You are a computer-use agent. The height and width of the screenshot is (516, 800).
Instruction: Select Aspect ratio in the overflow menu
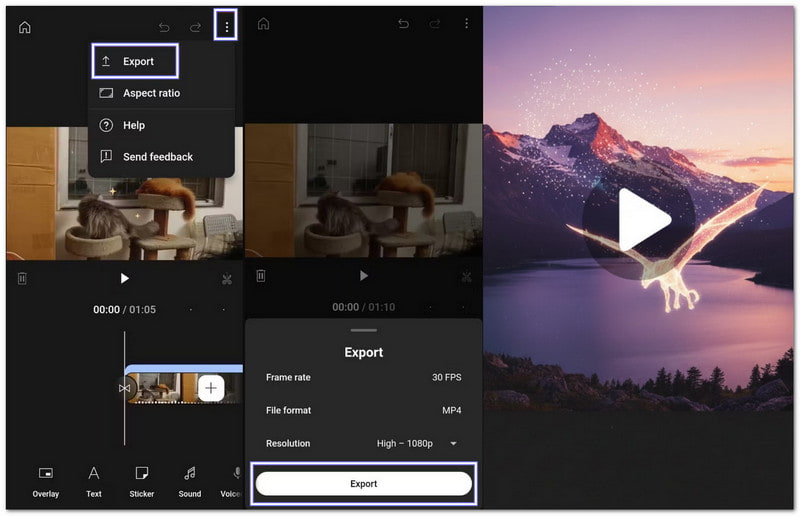[161, 93]
